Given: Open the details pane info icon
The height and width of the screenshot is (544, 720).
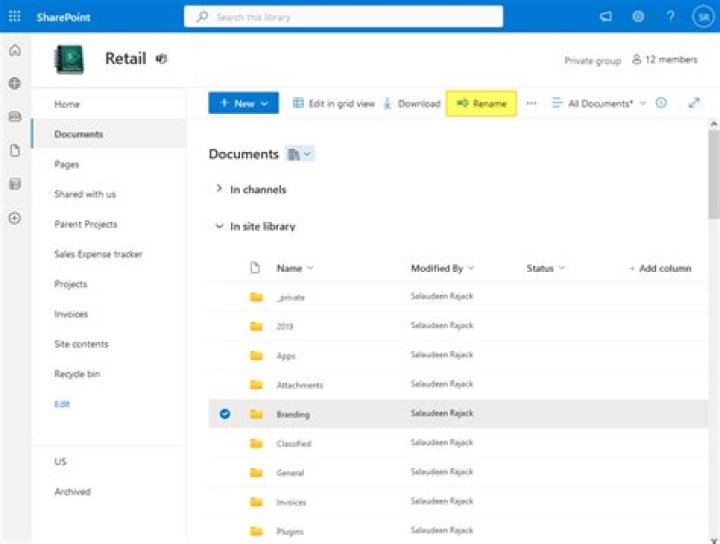Looking at the screenshot, I should [661, 103].
